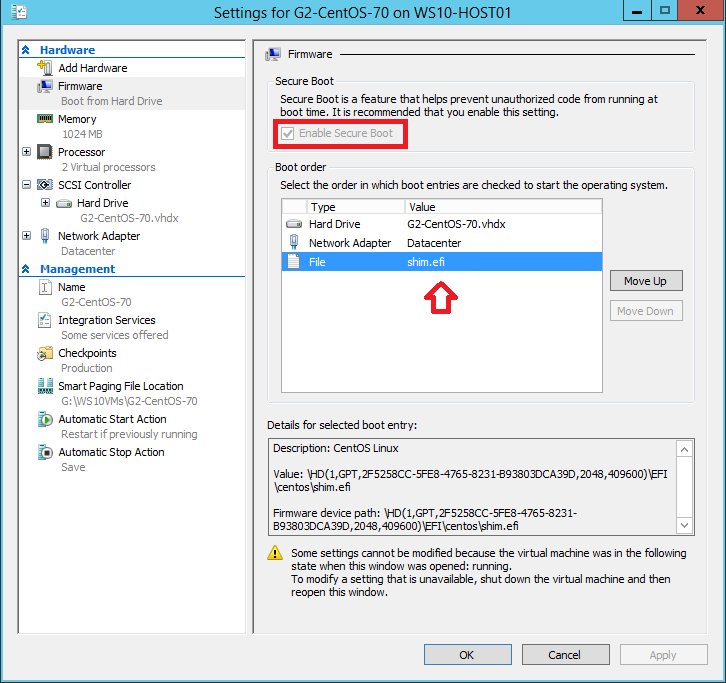
Task: Click the Automatic Stop Action icon
Action: (45, 452)
